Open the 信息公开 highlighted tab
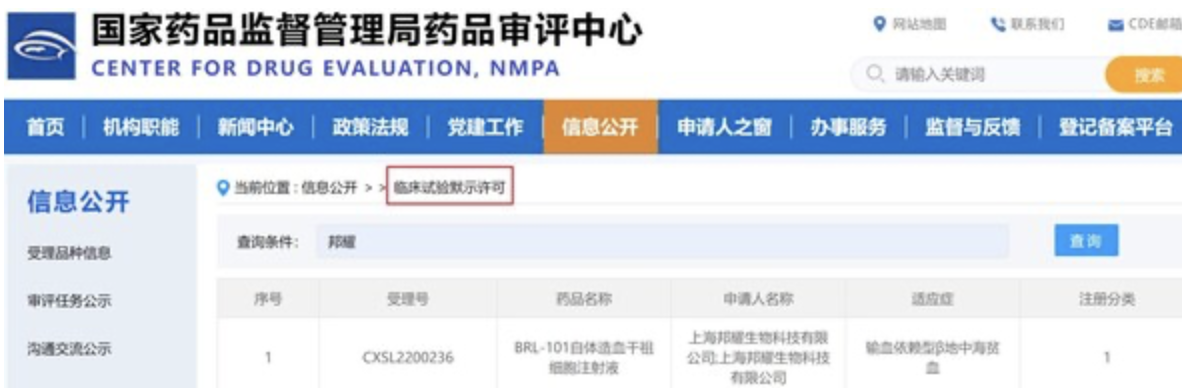Screen dimensions: 1182x392 pyautogui.click(x=600, y=127)
